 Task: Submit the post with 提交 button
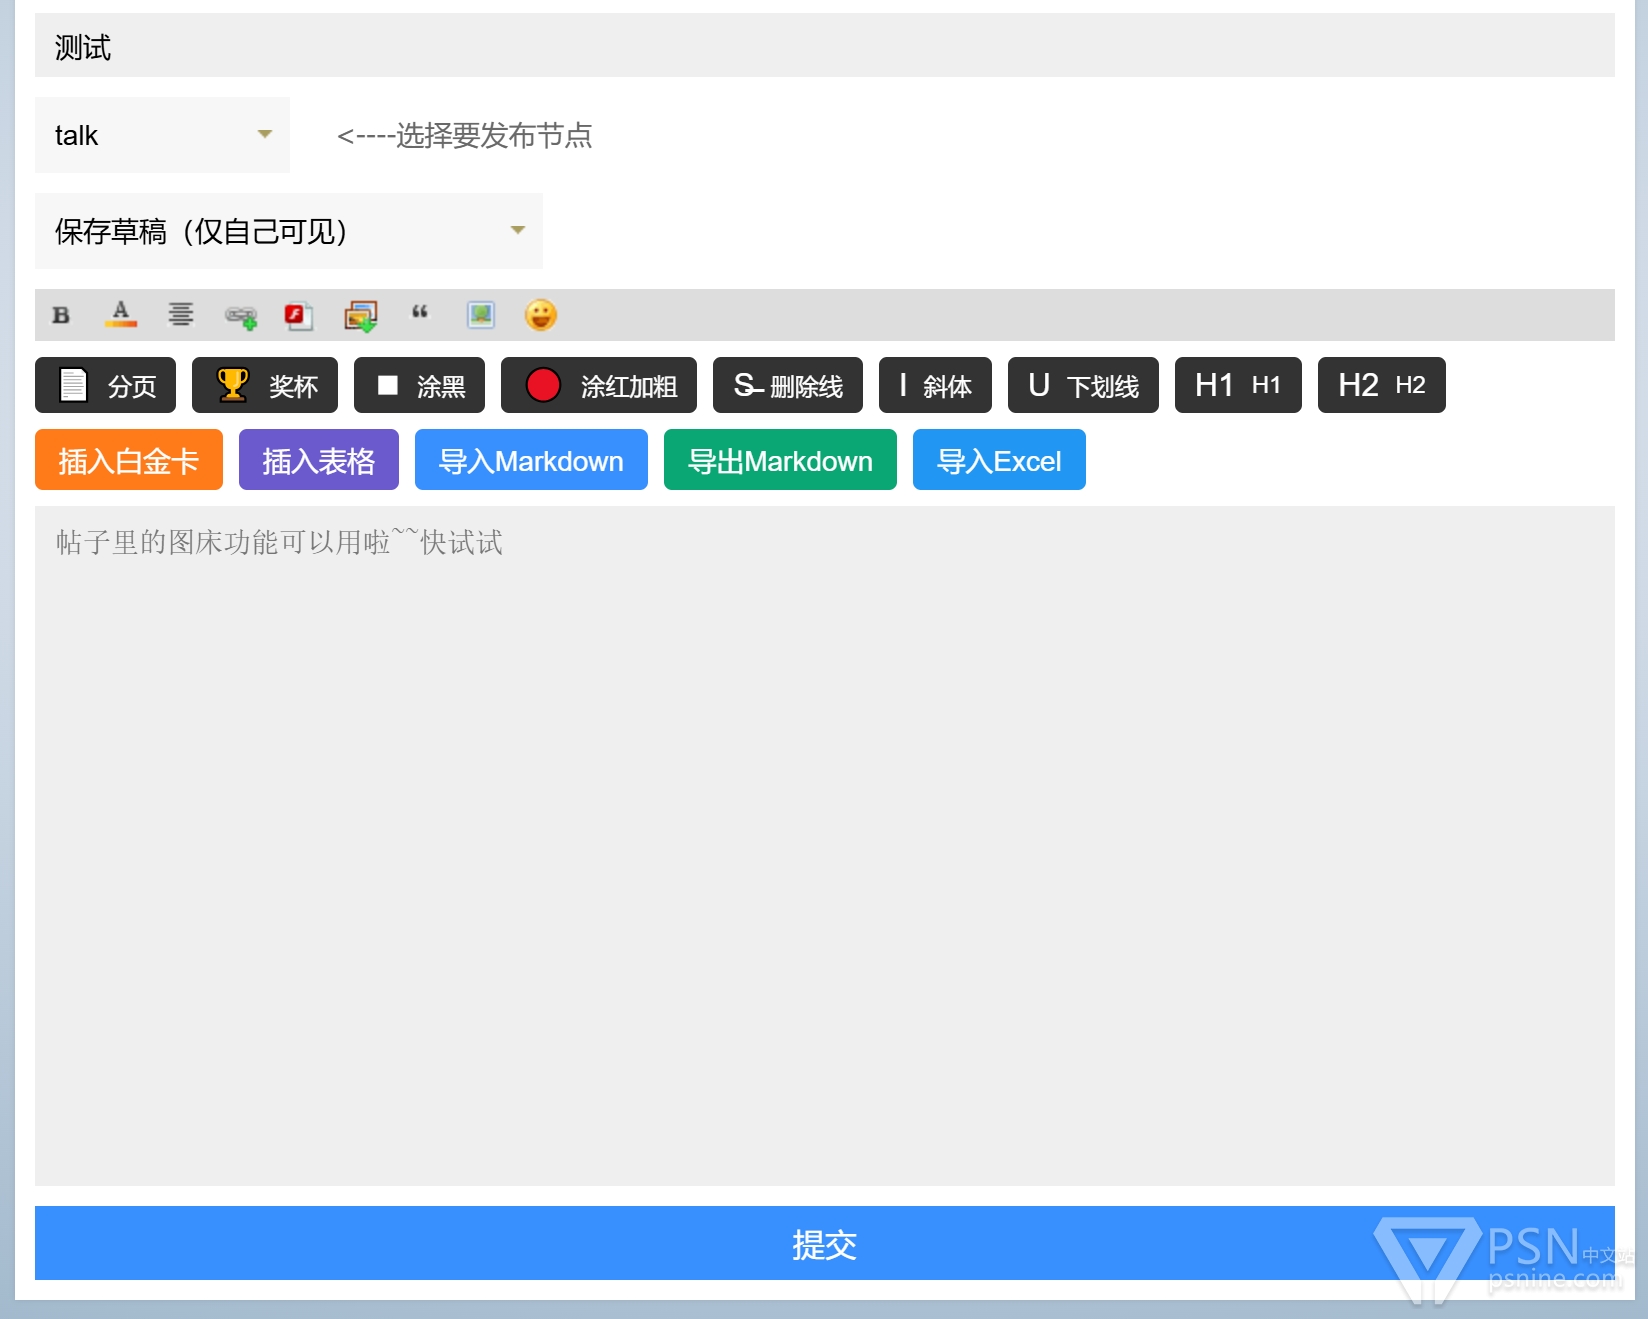824,1243
